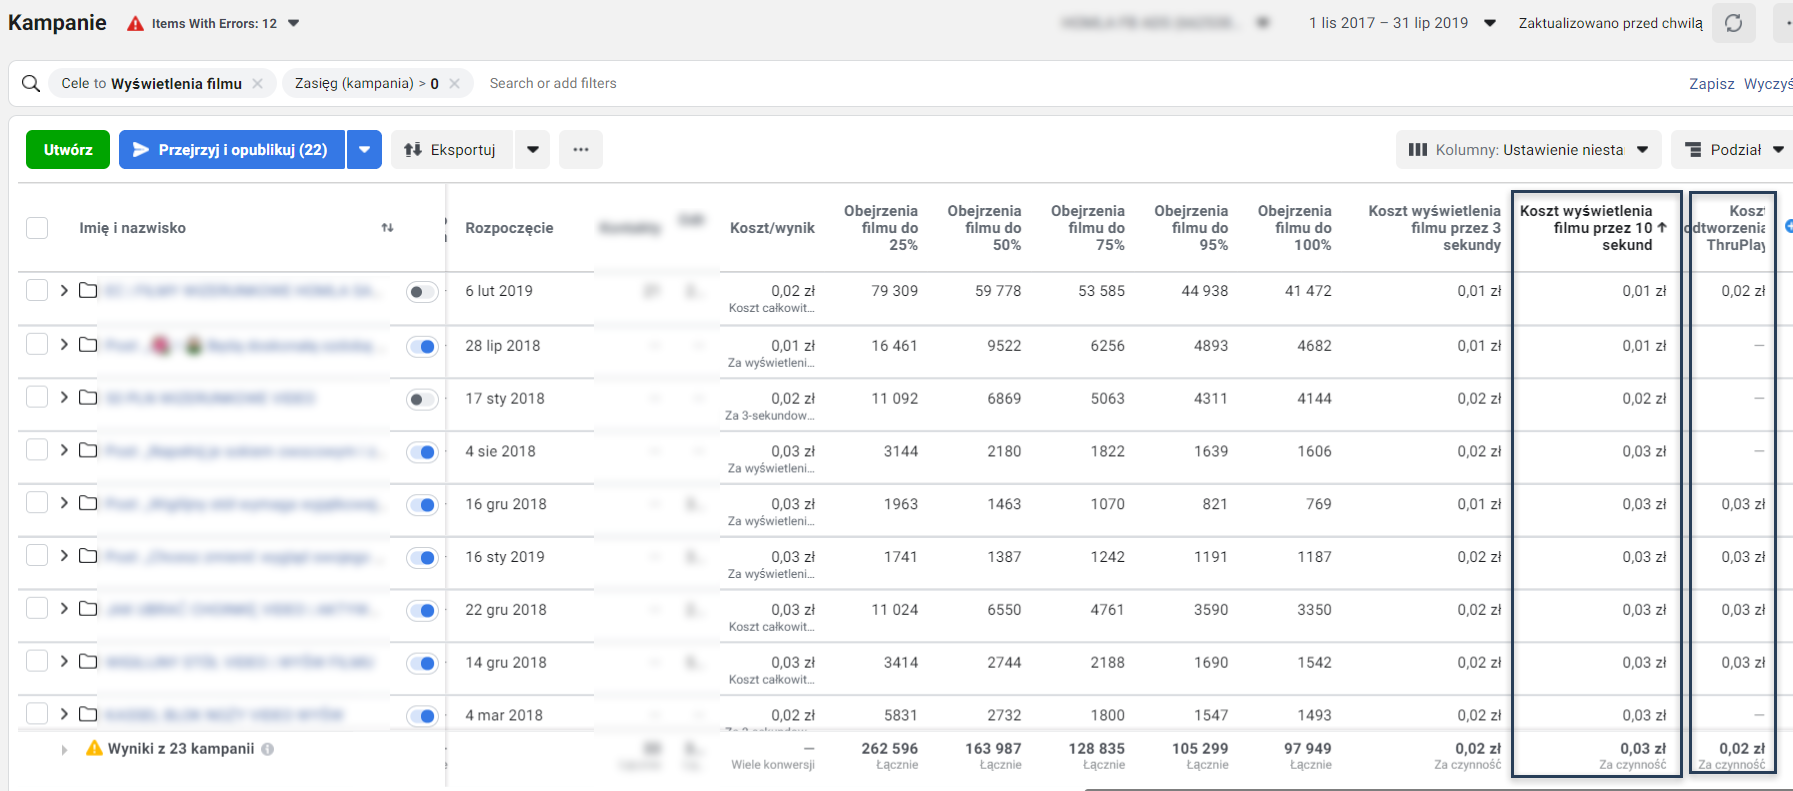Tick checkbox for the 16 gru 2018 campaign

pos(37,503)
